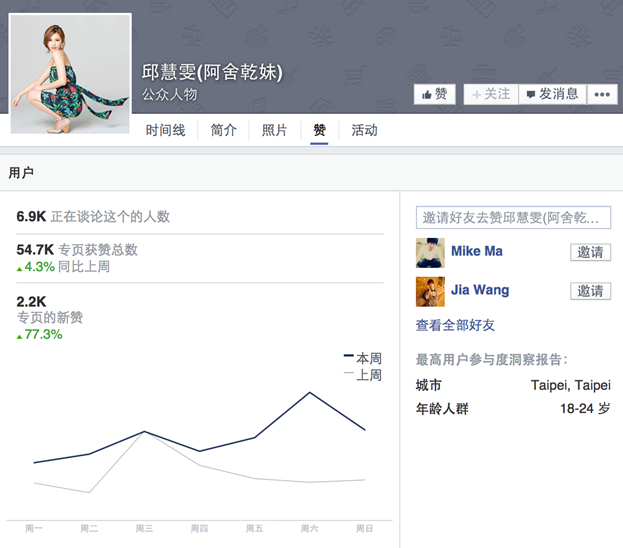Click the 发消息 (Message) button
The width and height of the screenshot is (623, 548).
click(x=552, y=94)
